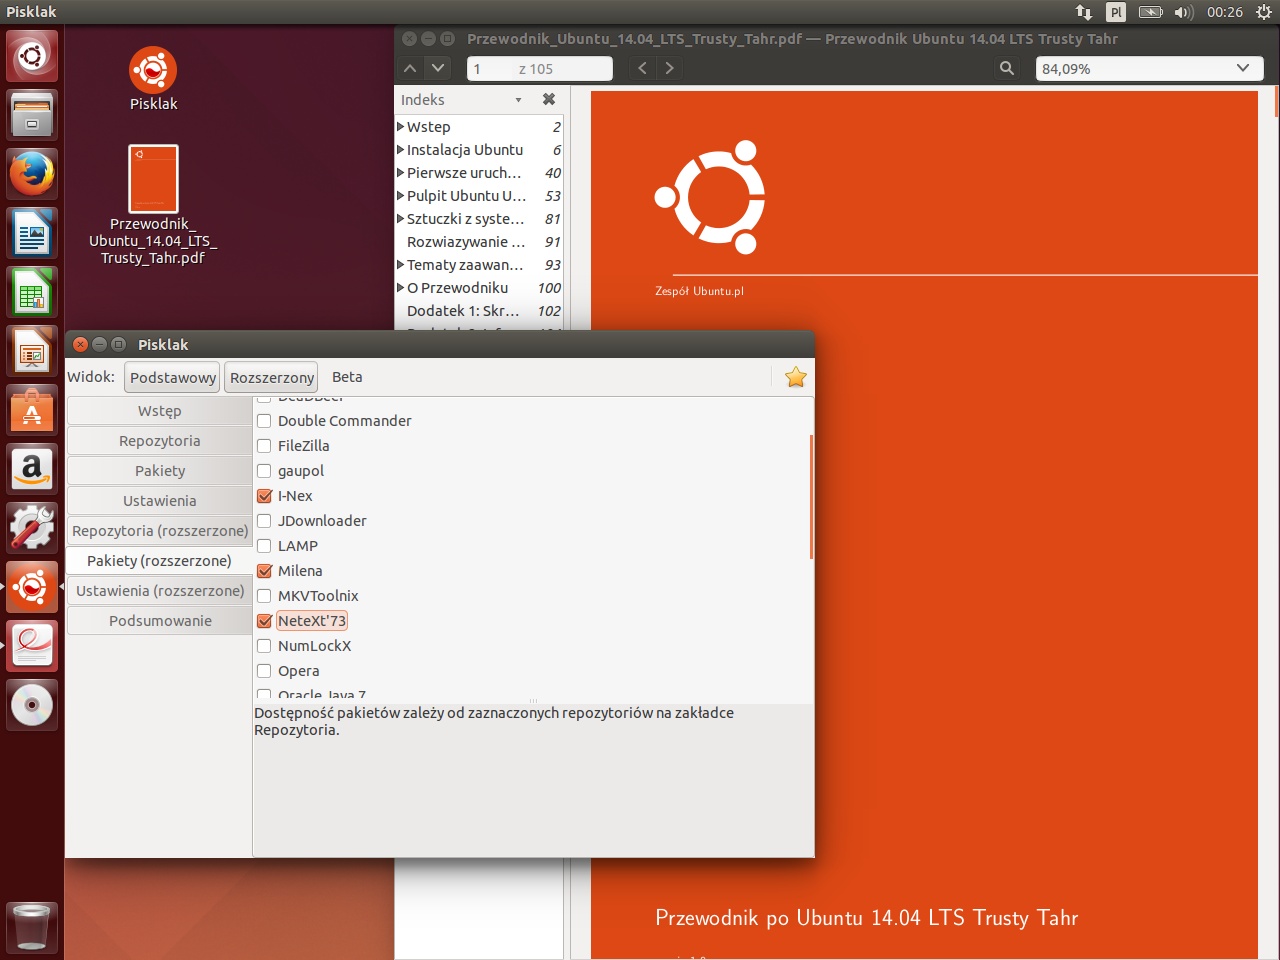The width and height of the screenshot is (1280, 960).
Task: Expand the Sztuczki z syste... index entry
Action: [x=401, y=219]
